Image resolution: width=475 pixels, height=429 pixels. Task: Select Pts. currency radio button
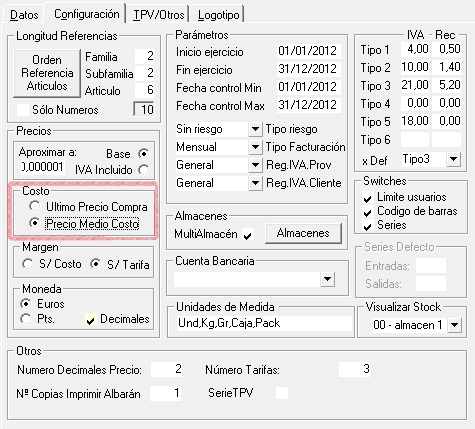tap(25, 319)
